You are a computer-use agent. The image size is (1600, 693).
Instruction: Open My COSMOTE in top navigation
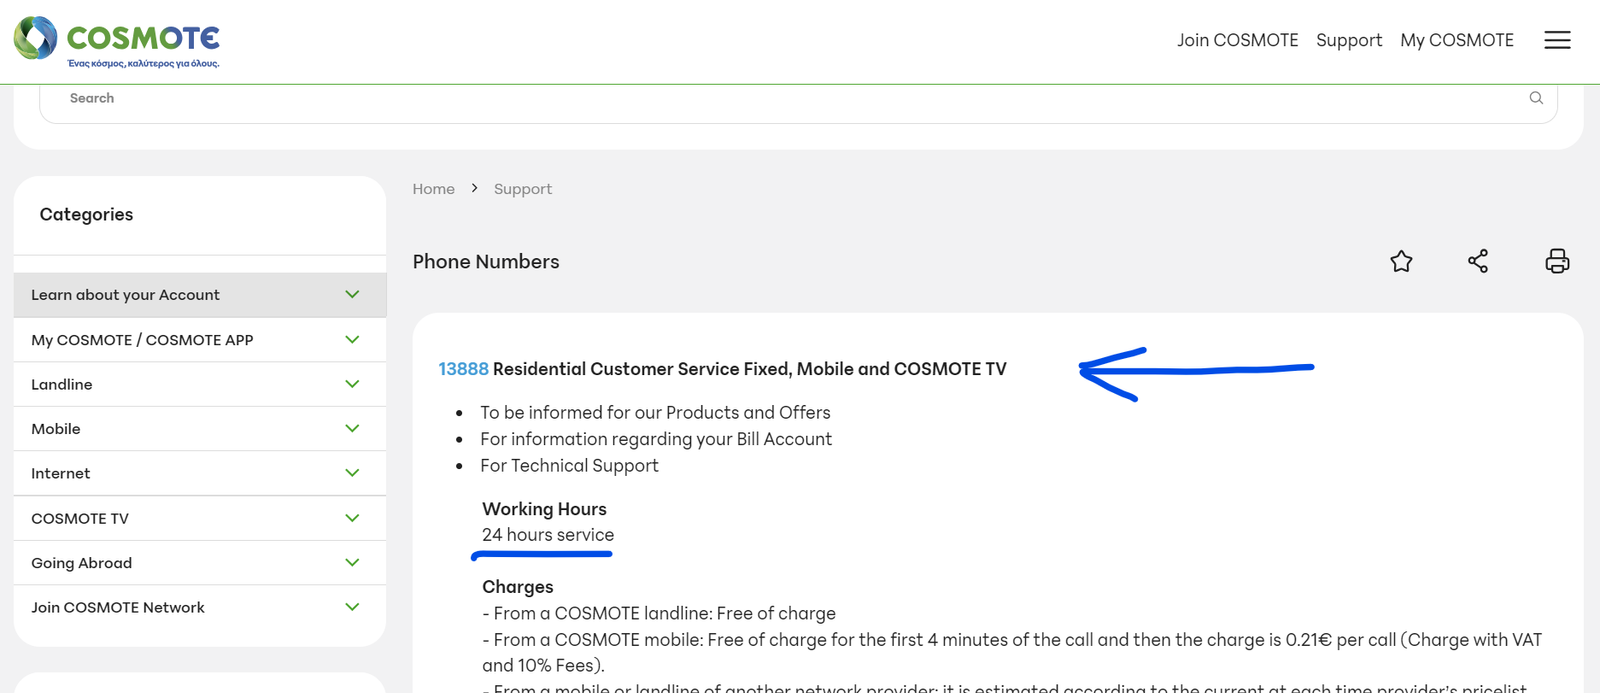click(x=1457, y=40)
